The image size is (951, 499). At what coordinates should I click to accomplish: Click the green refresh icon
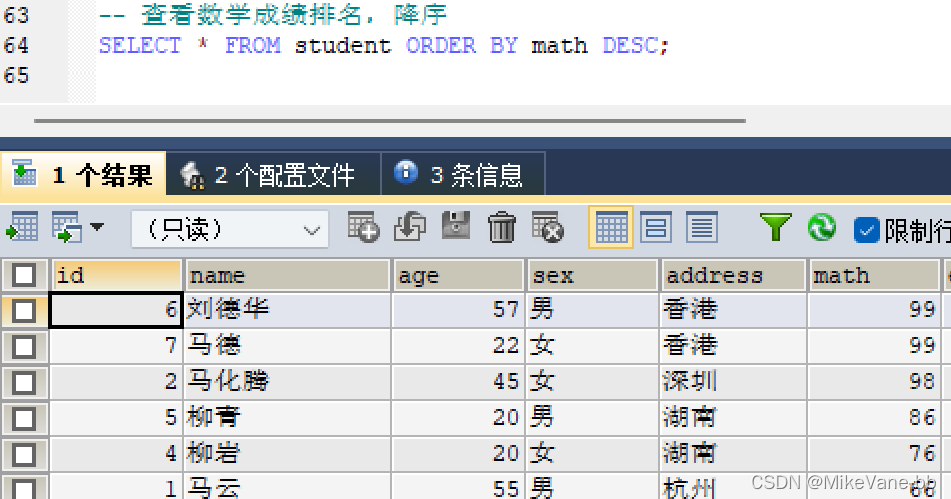(822, 227)
